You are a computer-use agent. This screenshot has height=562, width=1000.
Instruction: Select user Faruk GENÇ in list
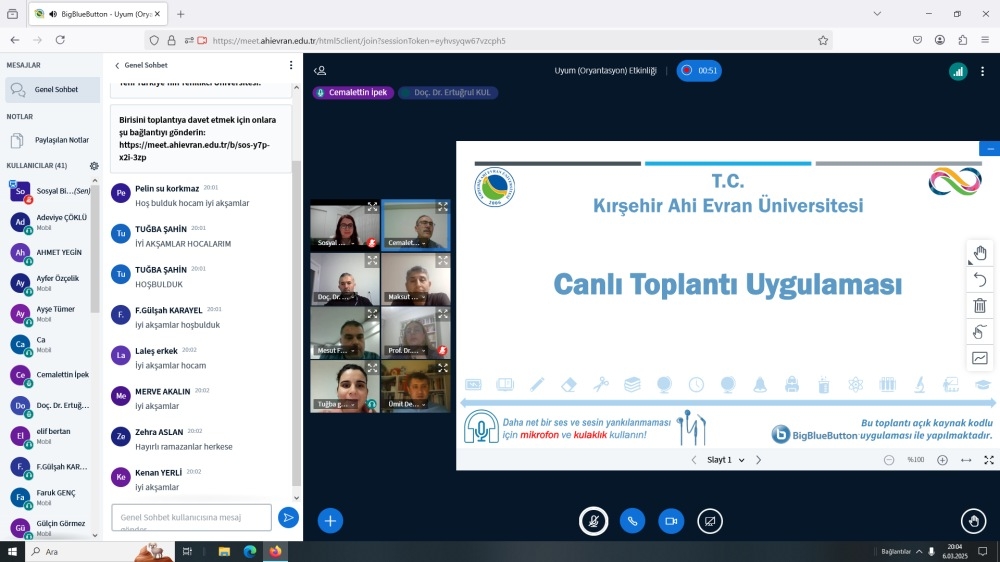point(50,498)
